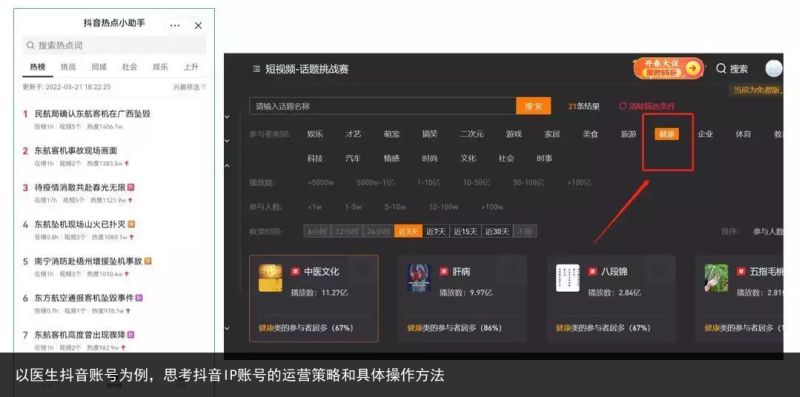The width and height of the screenshot is (800, 397).
Task: Open hot item 东航客机事故现场画面
Action: click(x=76, y=151)
